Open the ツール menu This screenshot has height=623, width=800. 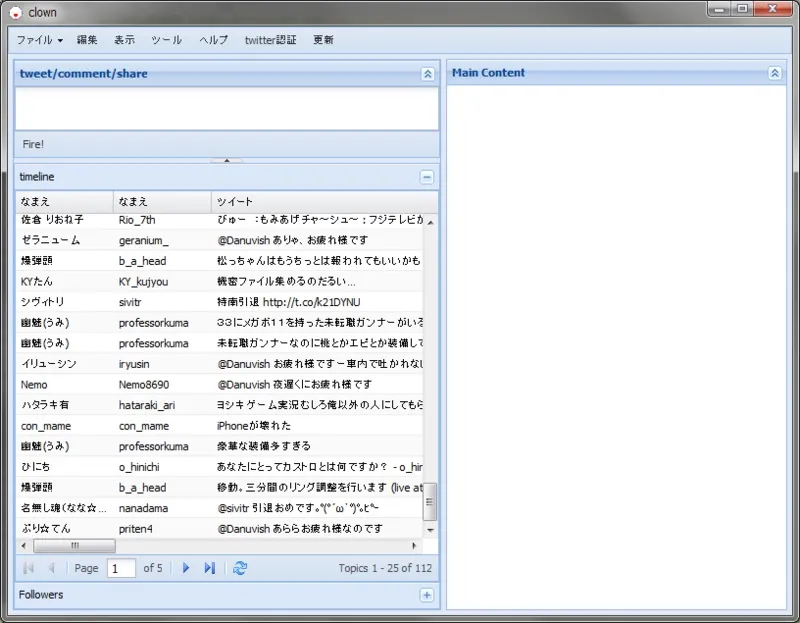166,40
